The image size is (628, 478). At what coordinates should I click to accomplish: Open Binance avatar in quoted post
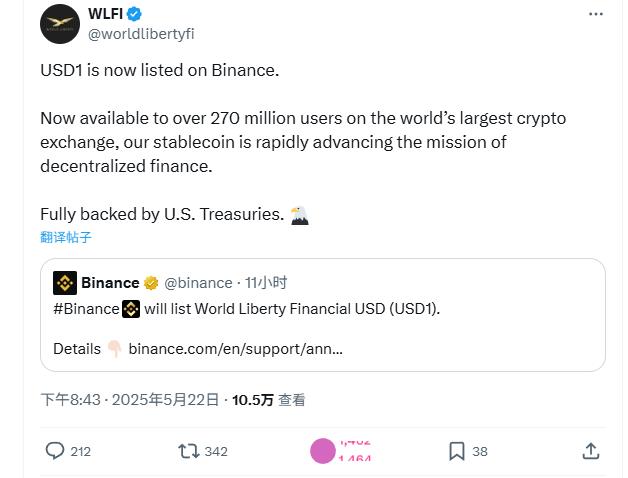[x=65, y=283]
